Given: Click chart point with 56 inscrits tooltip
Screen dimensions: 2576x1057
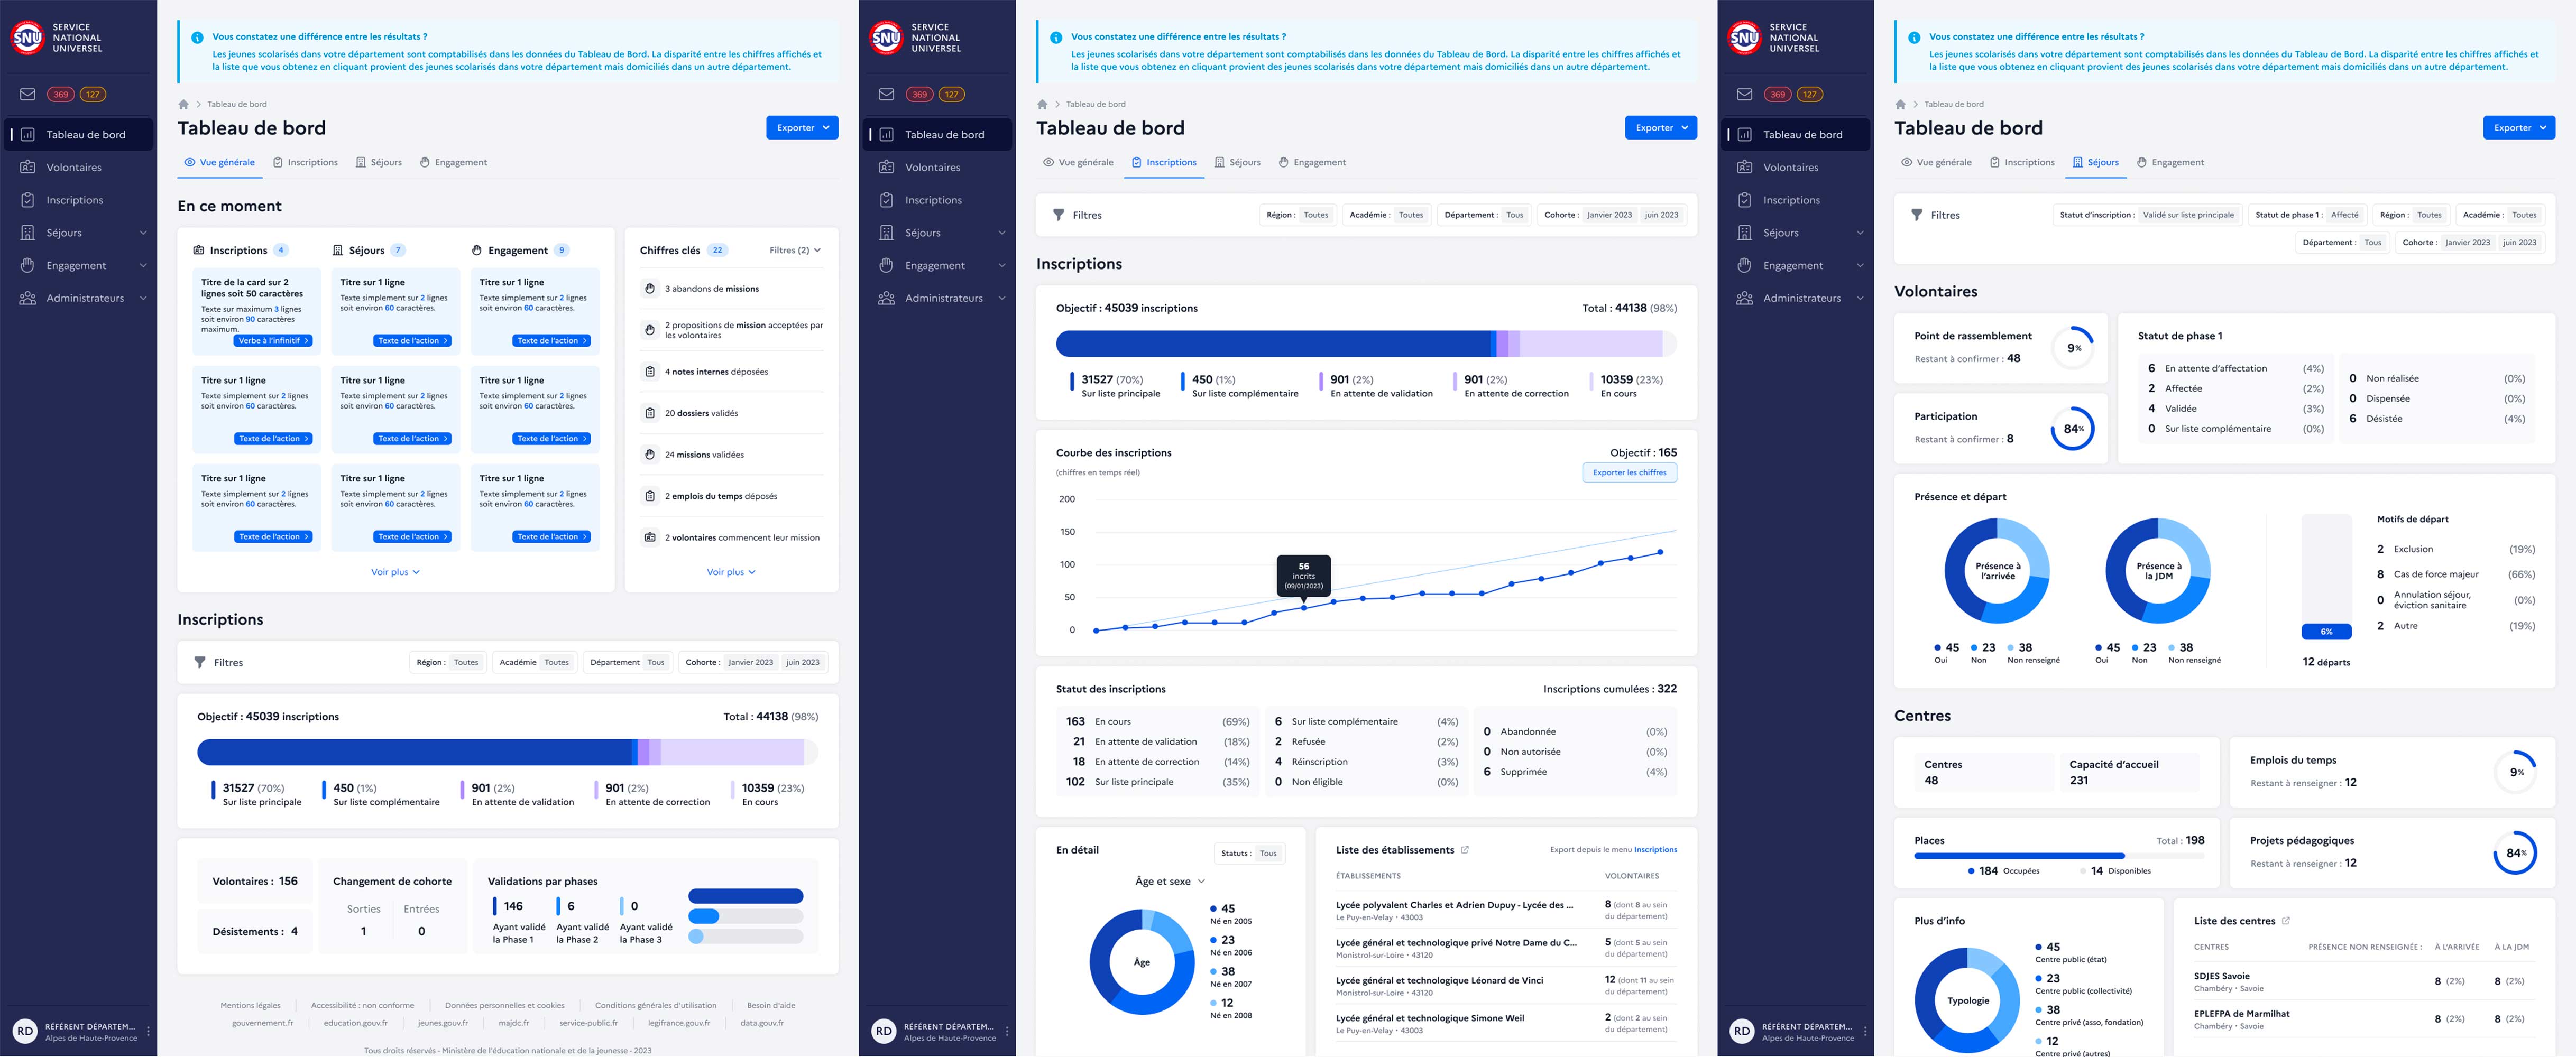Looking at the screenshot, I should coord(1304,608).
